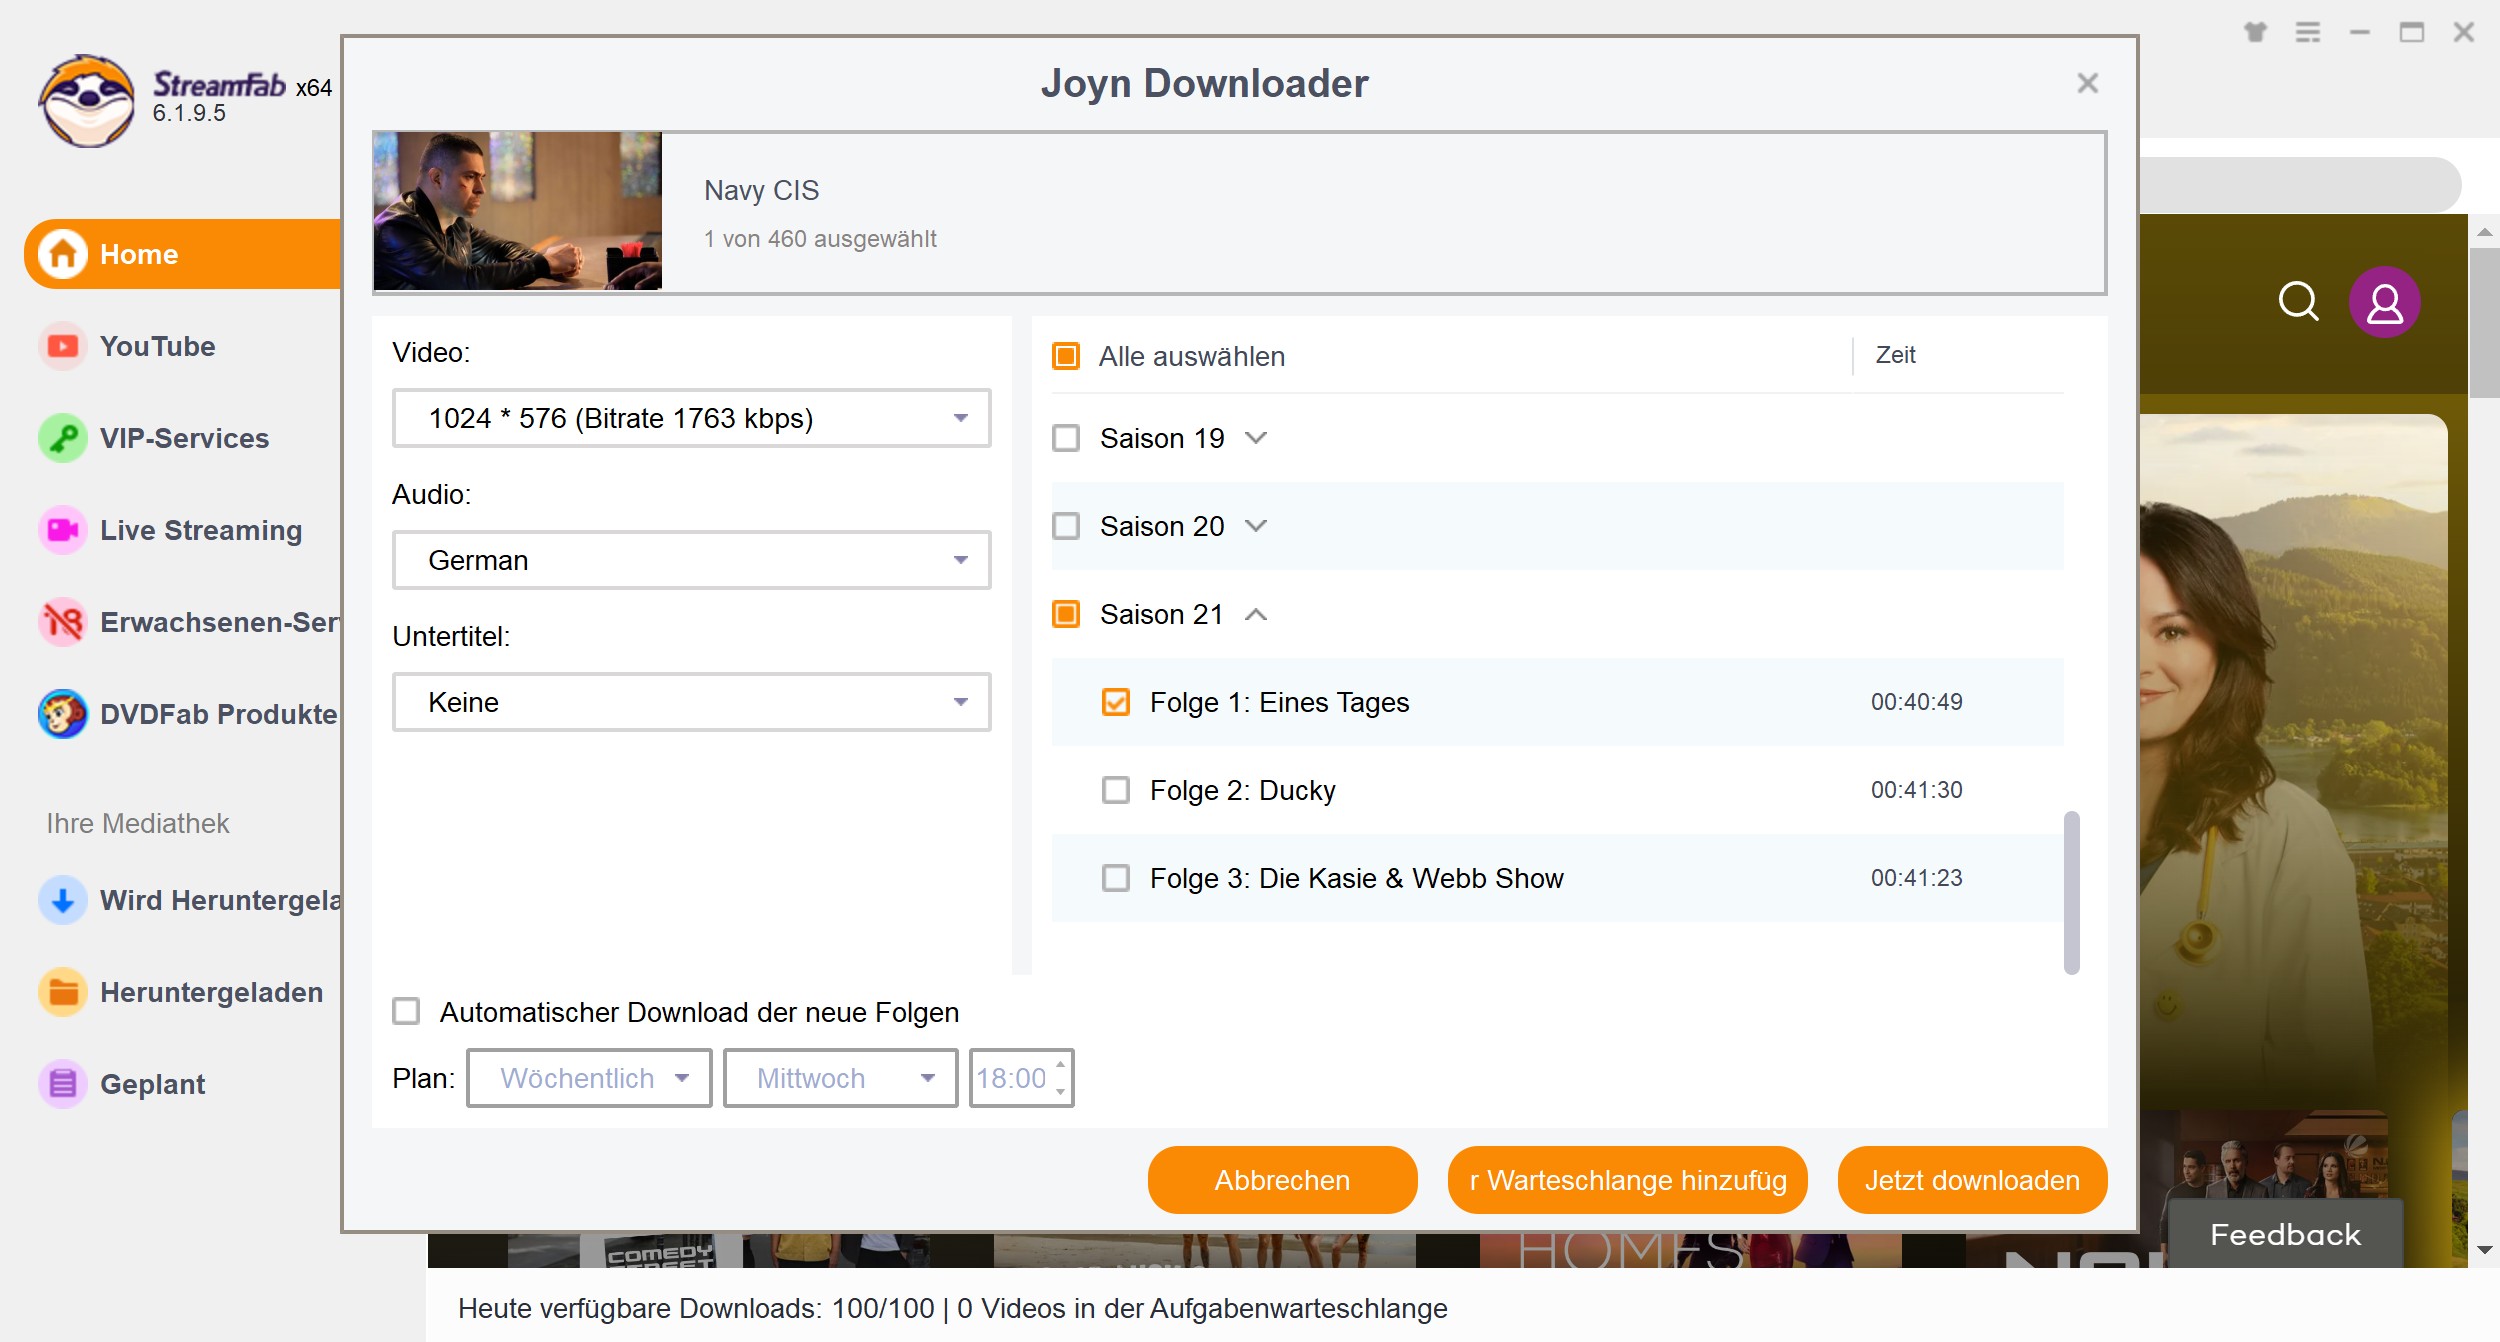Viewport: 2500px width, 1342px height.
Task: Open the YouTube menu item
Action: coord(157,346)
